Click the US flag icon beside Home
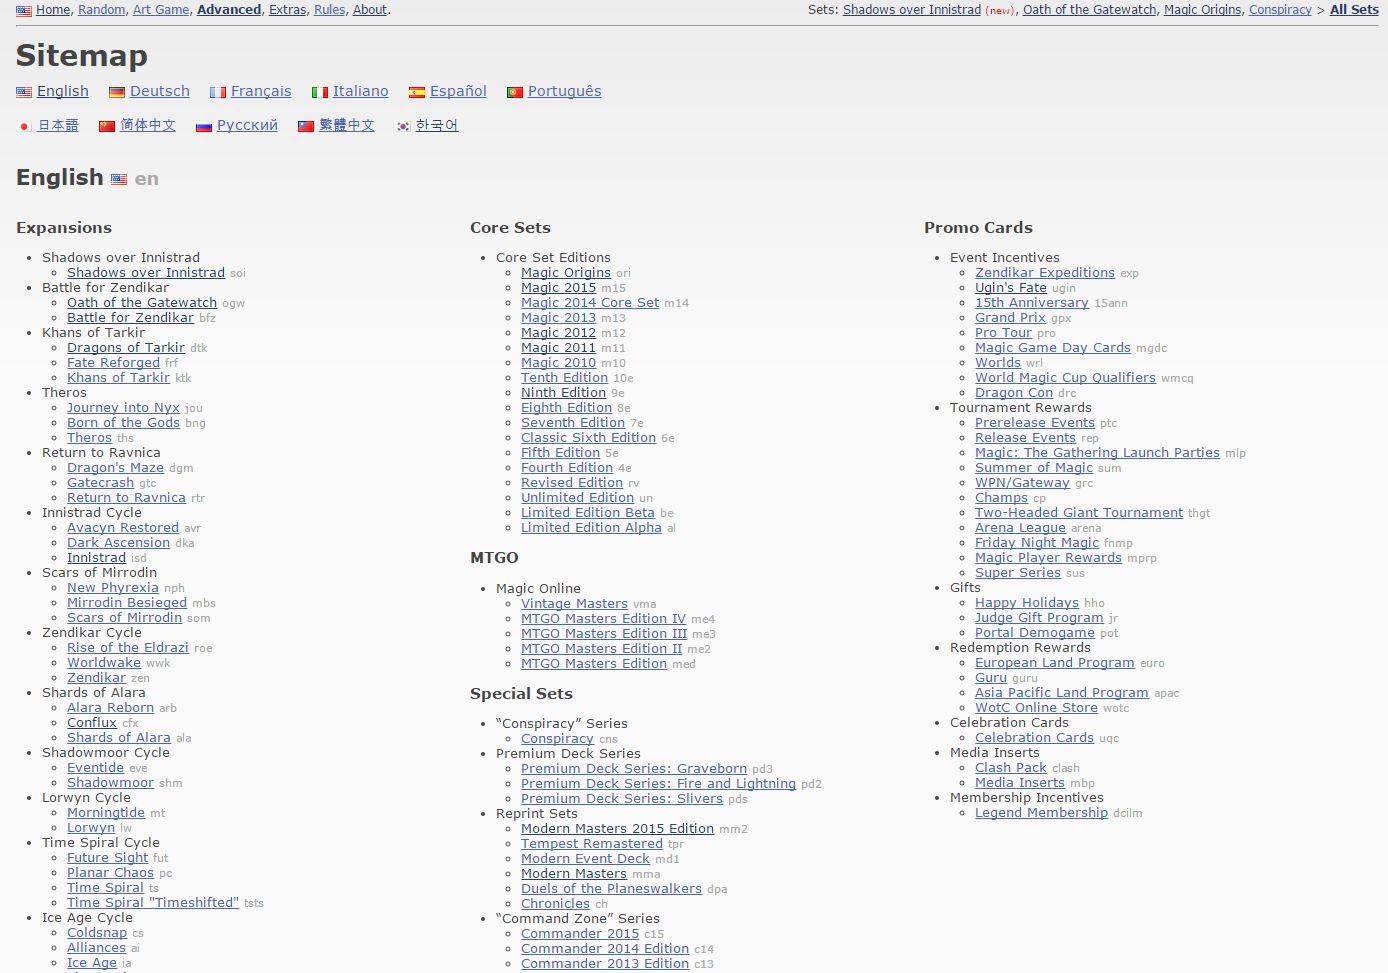1388x973 pixels. 24,11
